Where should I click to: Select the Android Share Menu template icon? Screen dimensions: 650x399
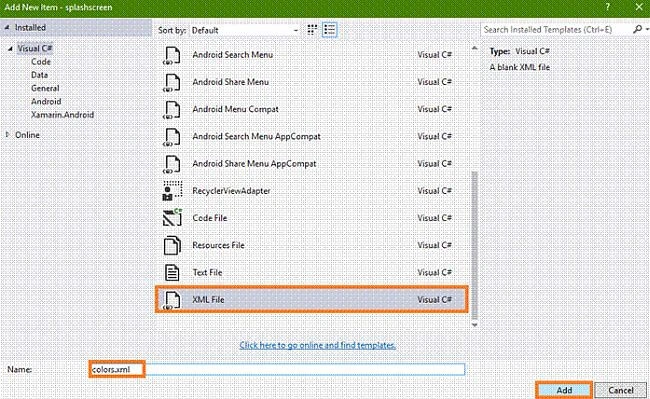[x=172, y=82]
